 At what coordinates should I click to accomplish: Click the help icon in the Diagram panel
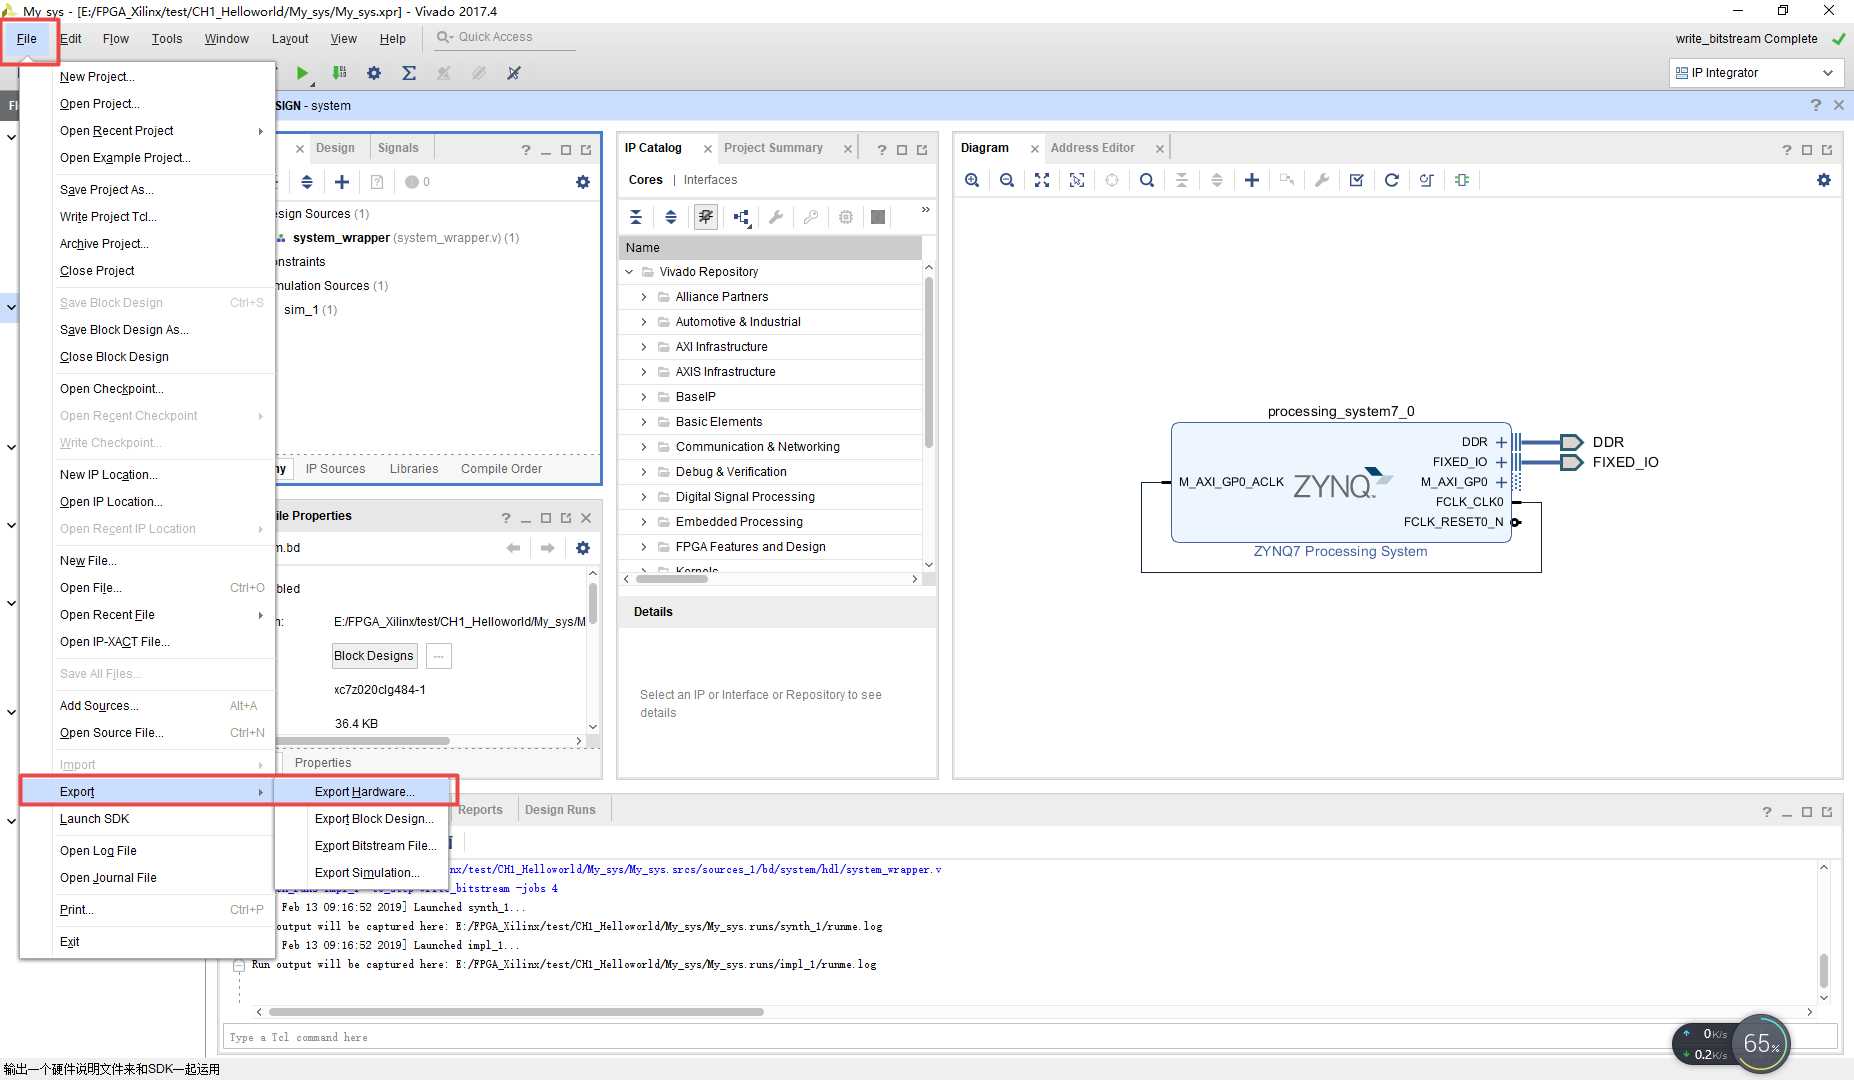(x=1787, y=150)
